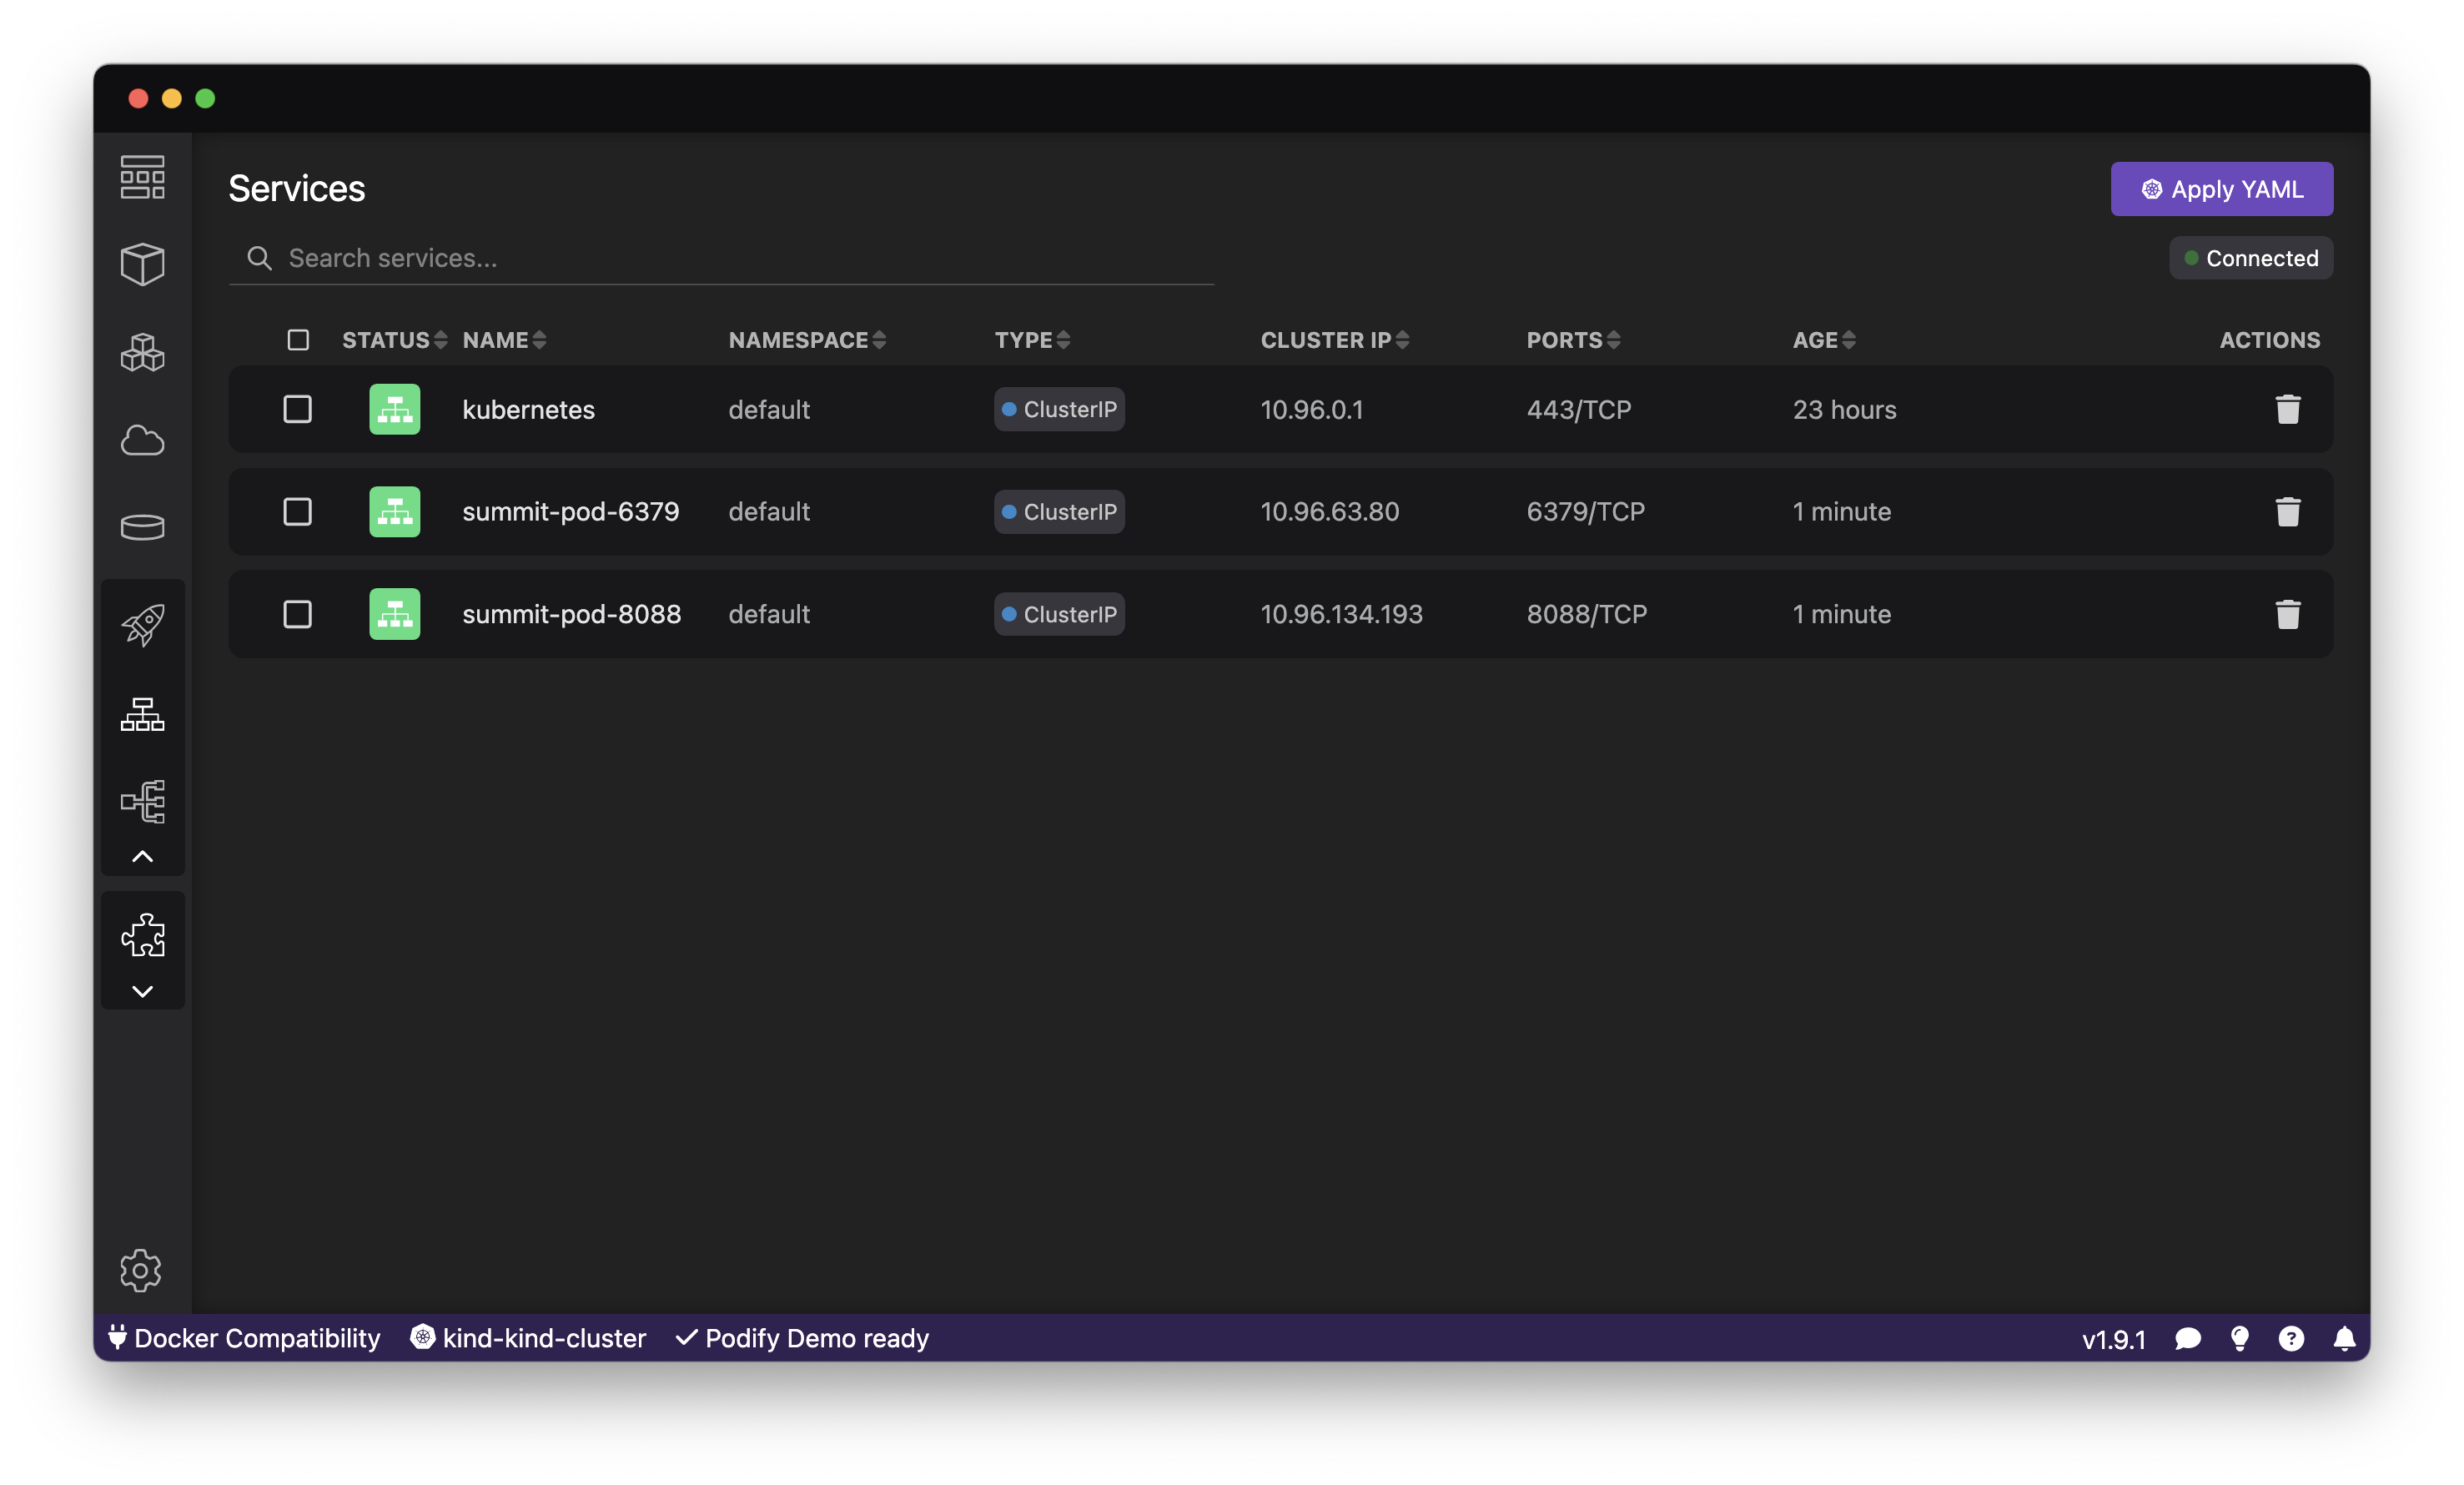Click the Apply YAML button
This screenshot has width=2464, height=1485.
[x=2221, y=189]
